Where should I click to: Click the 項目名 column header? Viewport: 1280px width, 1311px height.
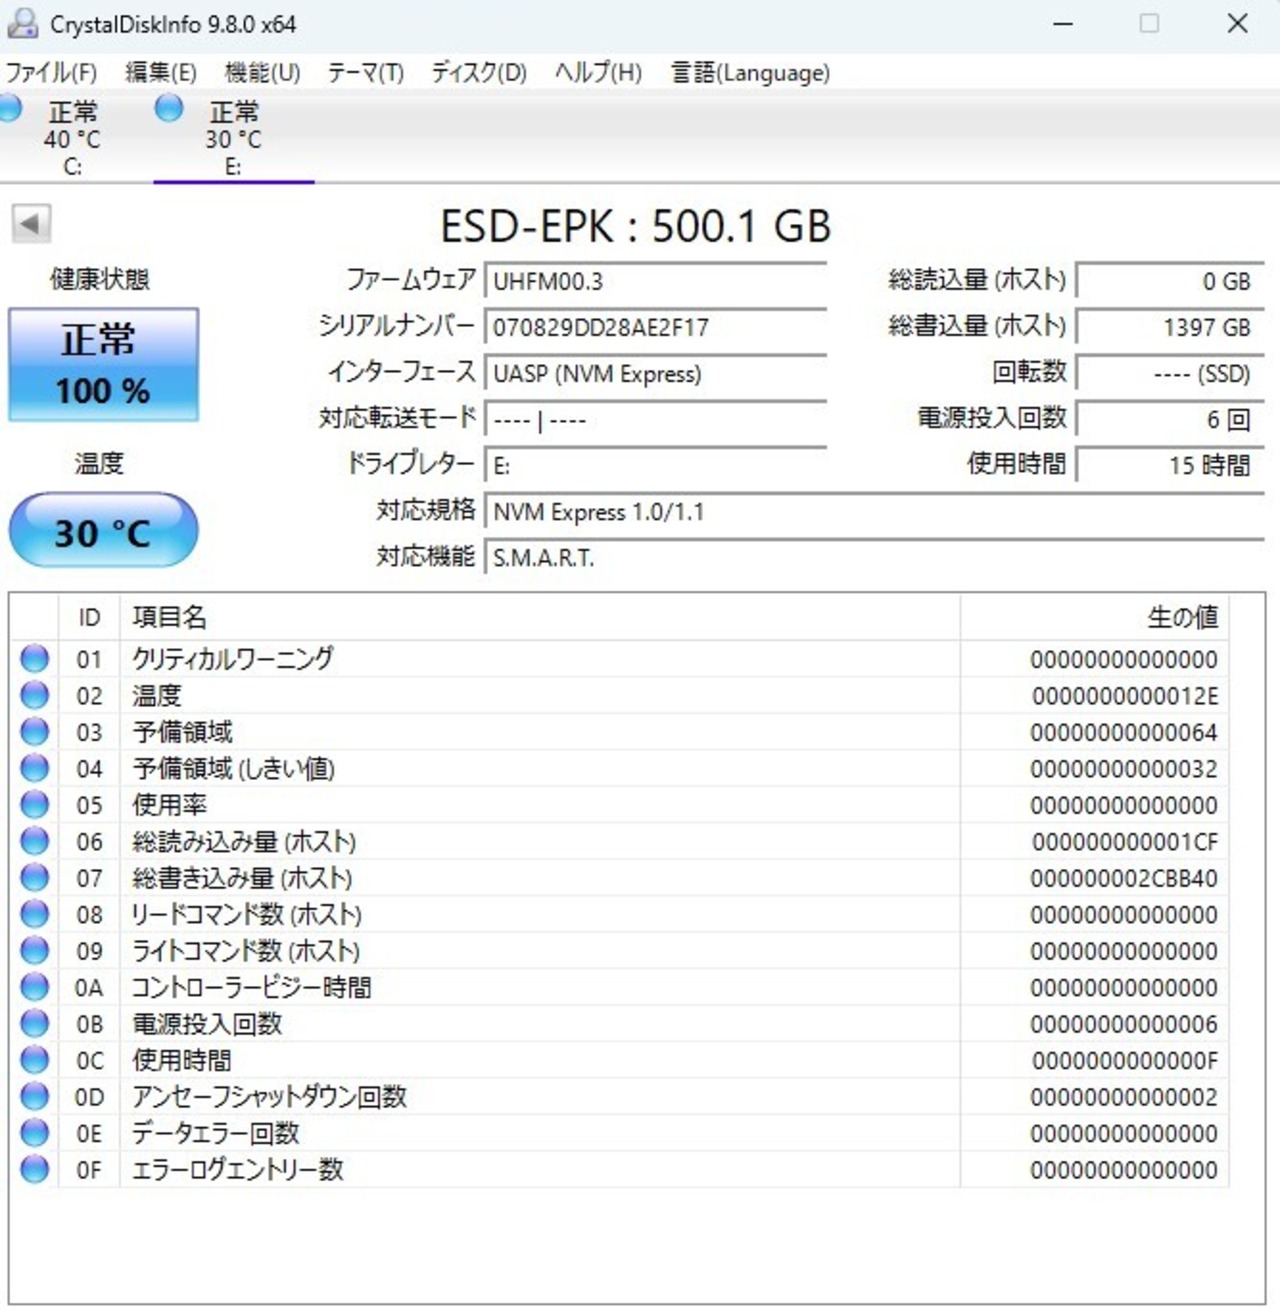(170, 618)
